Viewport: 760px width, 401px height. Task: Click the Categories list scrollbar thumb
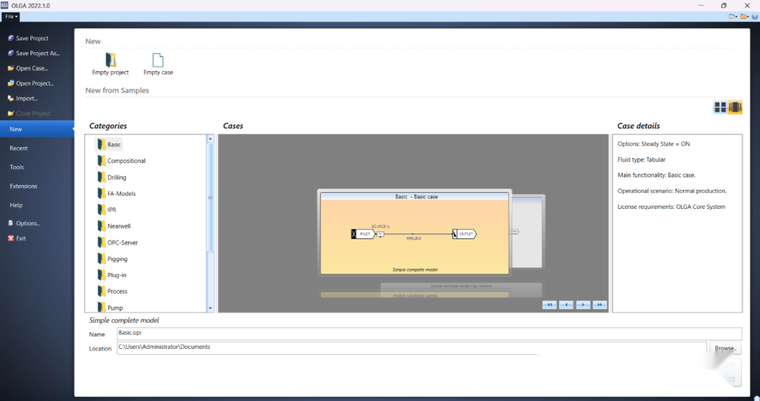coord(210,197)
